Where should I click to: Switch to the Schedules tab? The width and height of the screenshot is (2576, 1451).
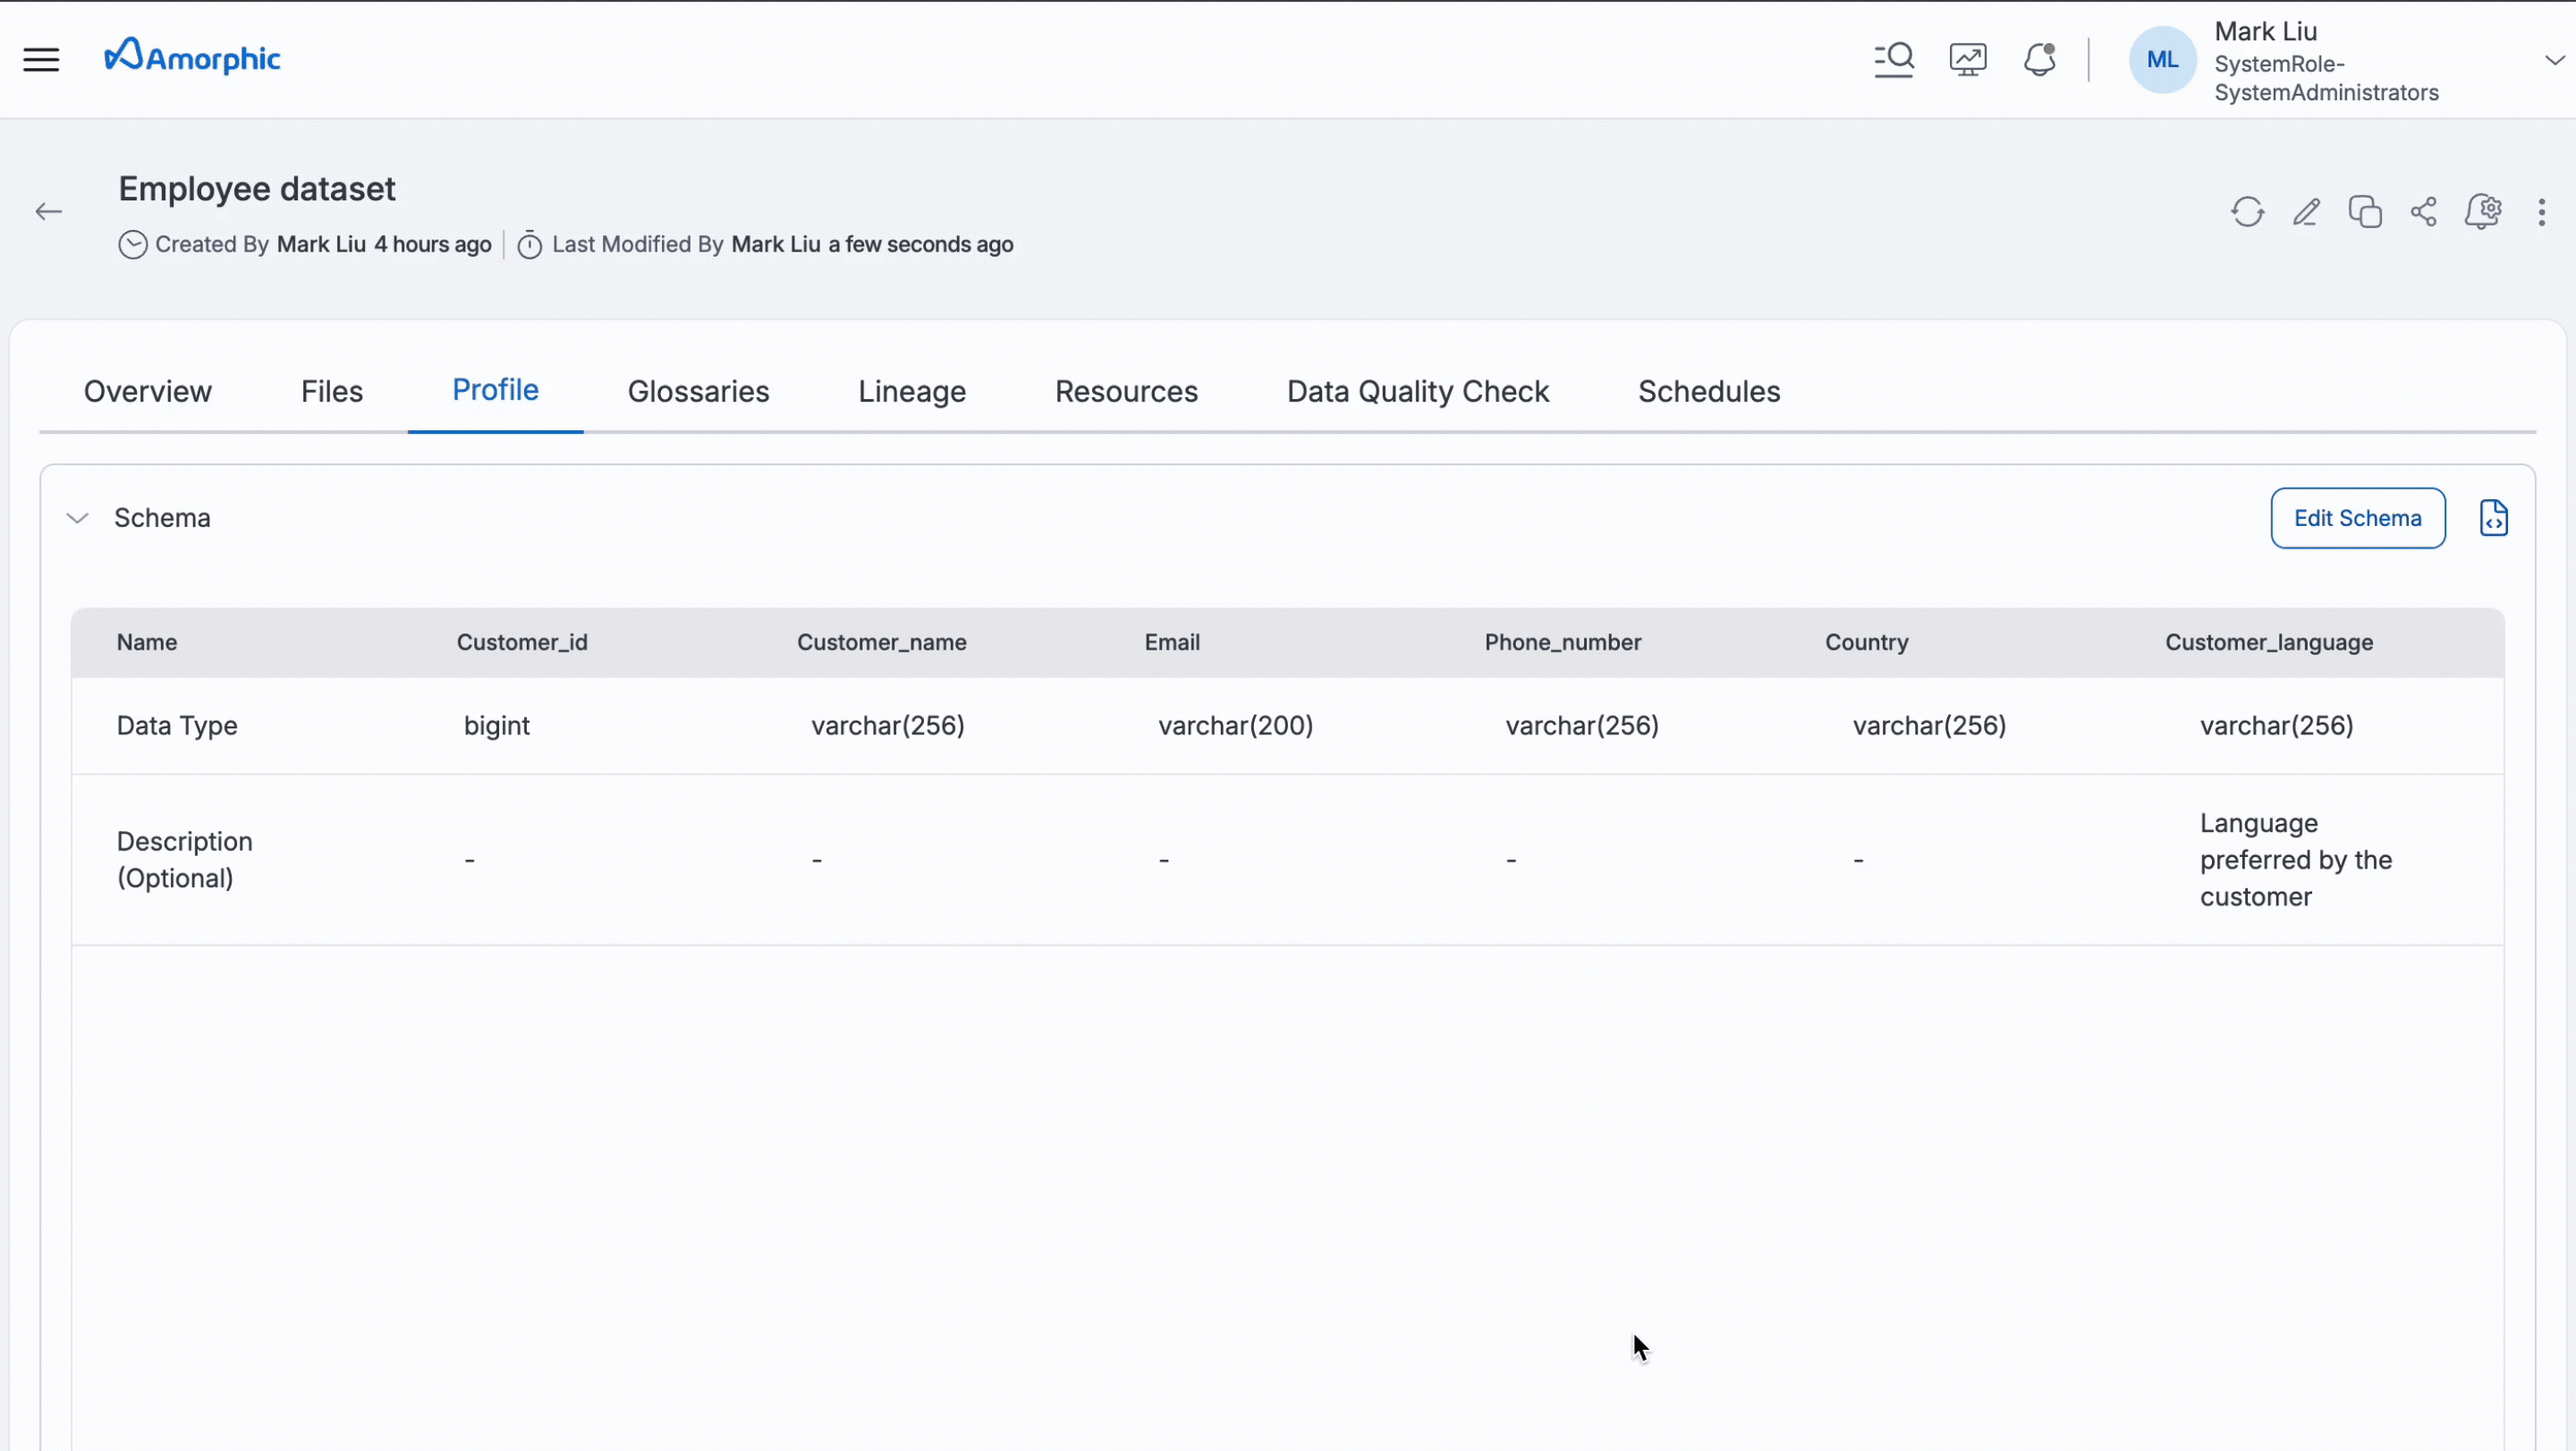click(1708, 391)
